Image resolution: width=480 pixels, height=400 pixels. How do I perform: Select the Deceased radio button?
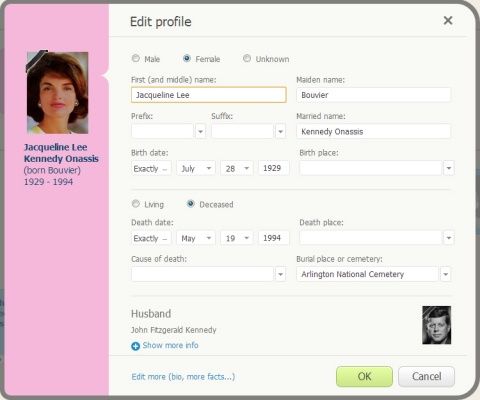pos(190,204)
